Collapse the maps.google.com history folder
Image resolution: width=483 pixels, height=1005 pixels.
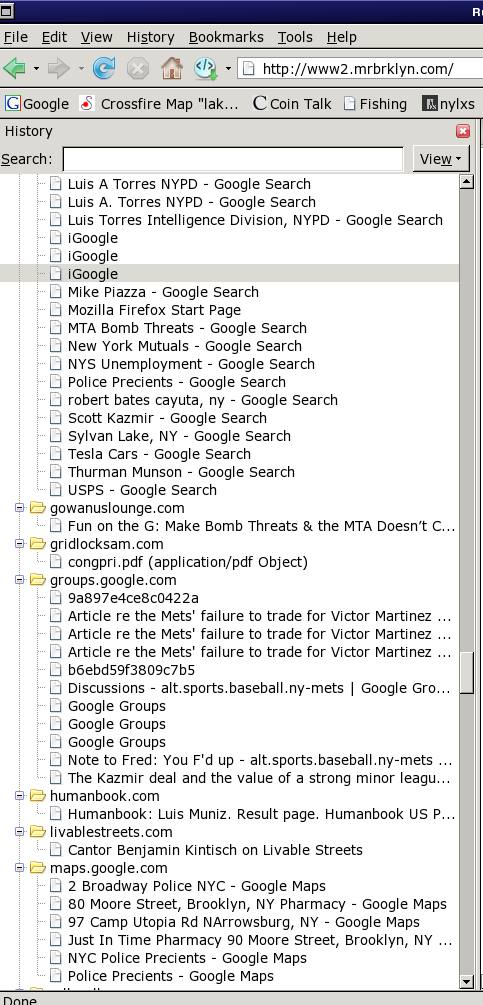click(x=19, y=868)
